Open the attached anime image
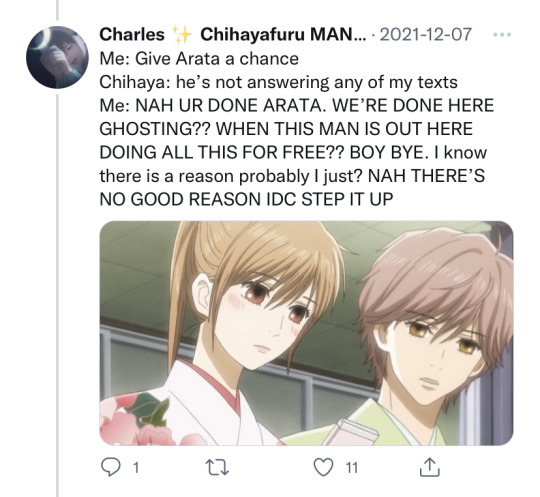The image size is (540, 497). point(307,333)
